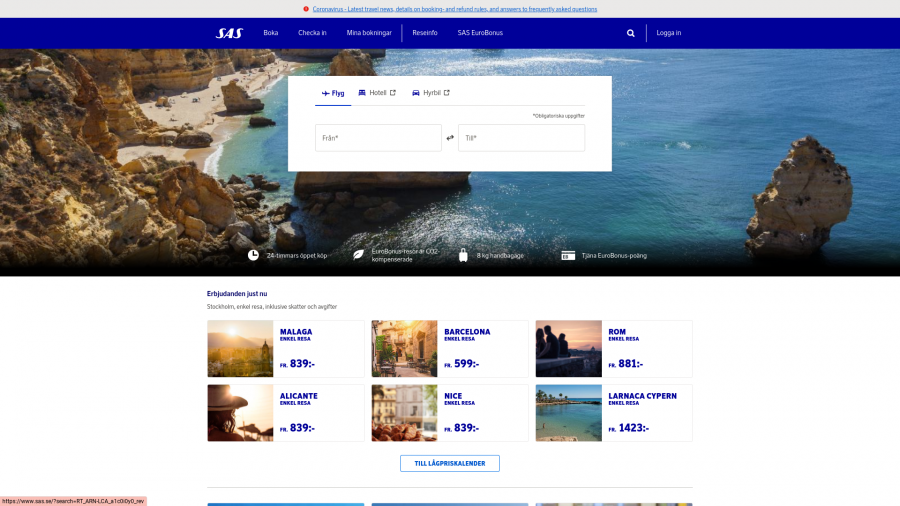Click the Från input field
The height and width of the screenshot is (506, 900).
(x=378, y=138)
